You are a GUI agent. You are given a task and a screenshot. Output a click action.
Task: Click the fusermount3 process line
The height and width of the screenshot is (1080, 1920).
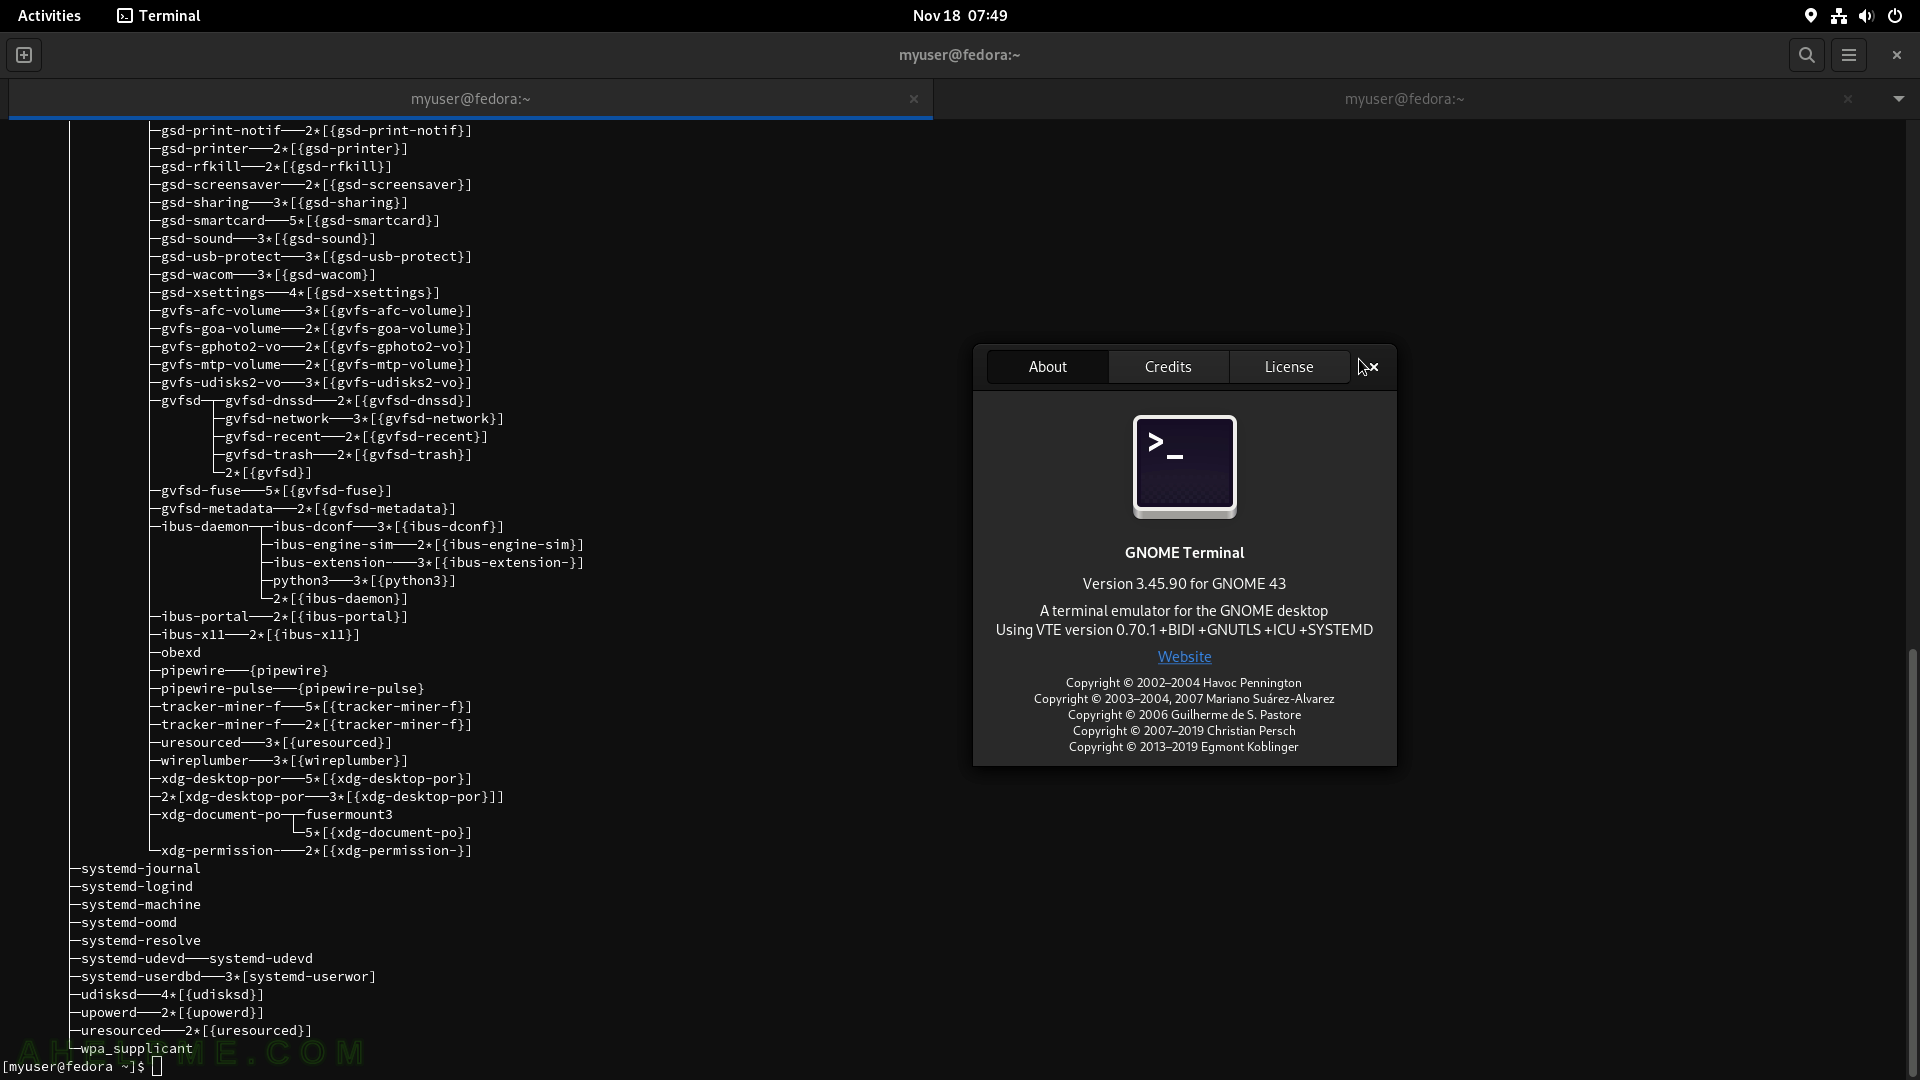coord(348,815)
